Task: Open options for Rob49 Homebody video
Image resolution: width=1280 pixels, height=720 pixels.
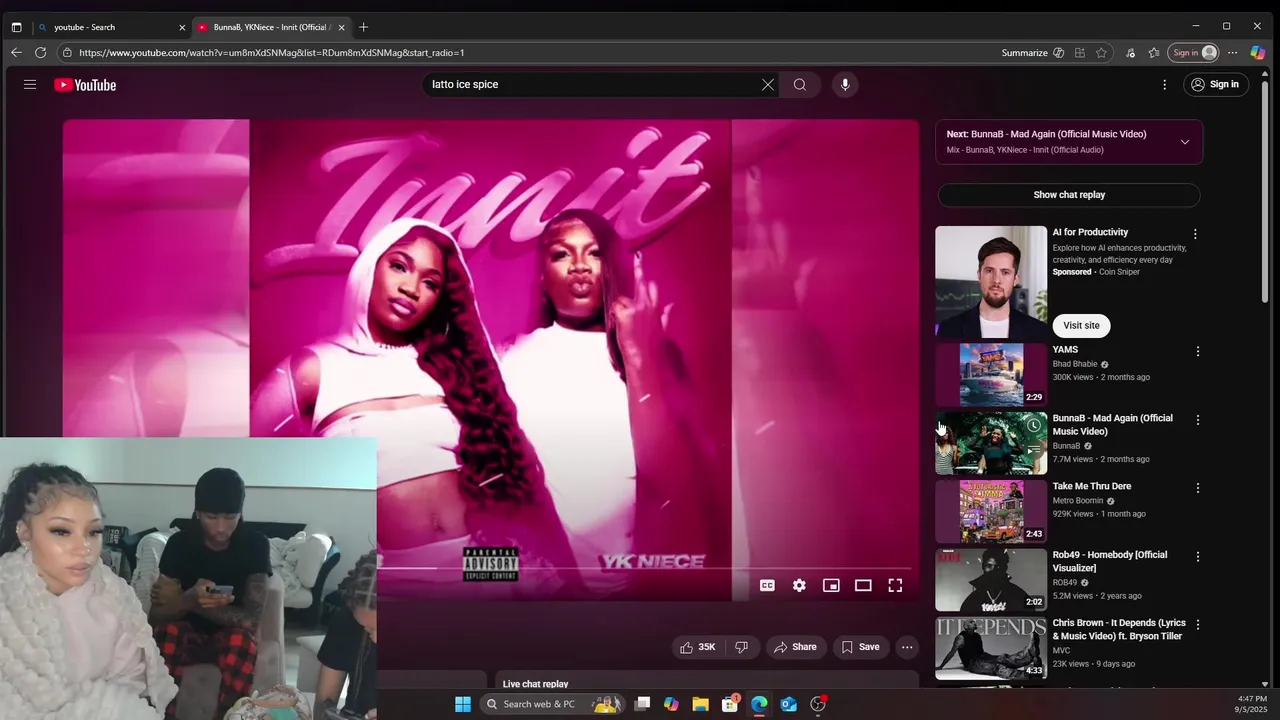Action: [x=1197, y=556]
